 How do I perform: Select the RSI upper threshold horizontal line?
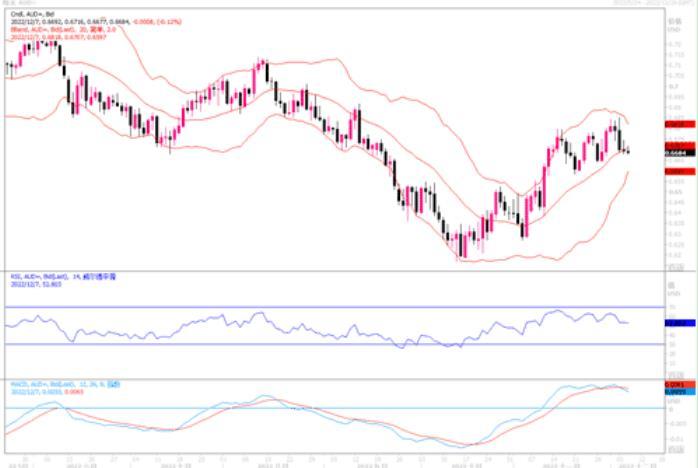coord(300,307)
